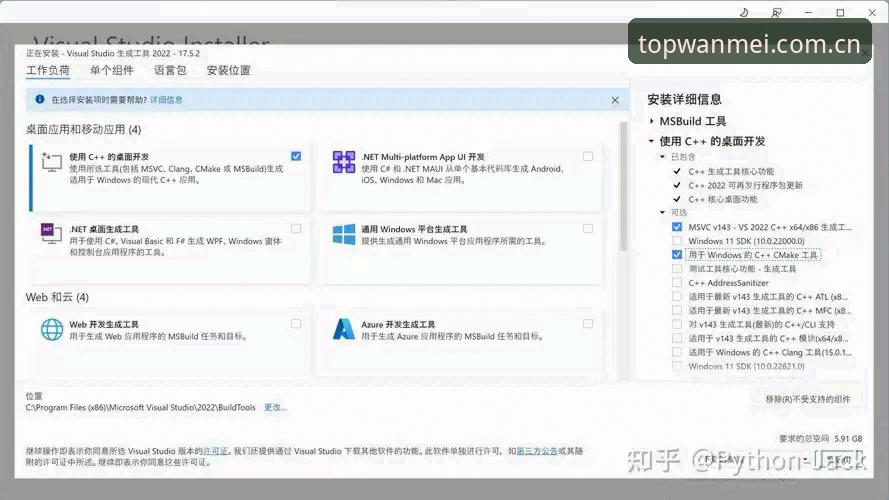Image resolution: width=889 pixels, height=500 pixels.
Task: Check the .NET Multi-platform App UI 开发 workload
Action: 588,156
